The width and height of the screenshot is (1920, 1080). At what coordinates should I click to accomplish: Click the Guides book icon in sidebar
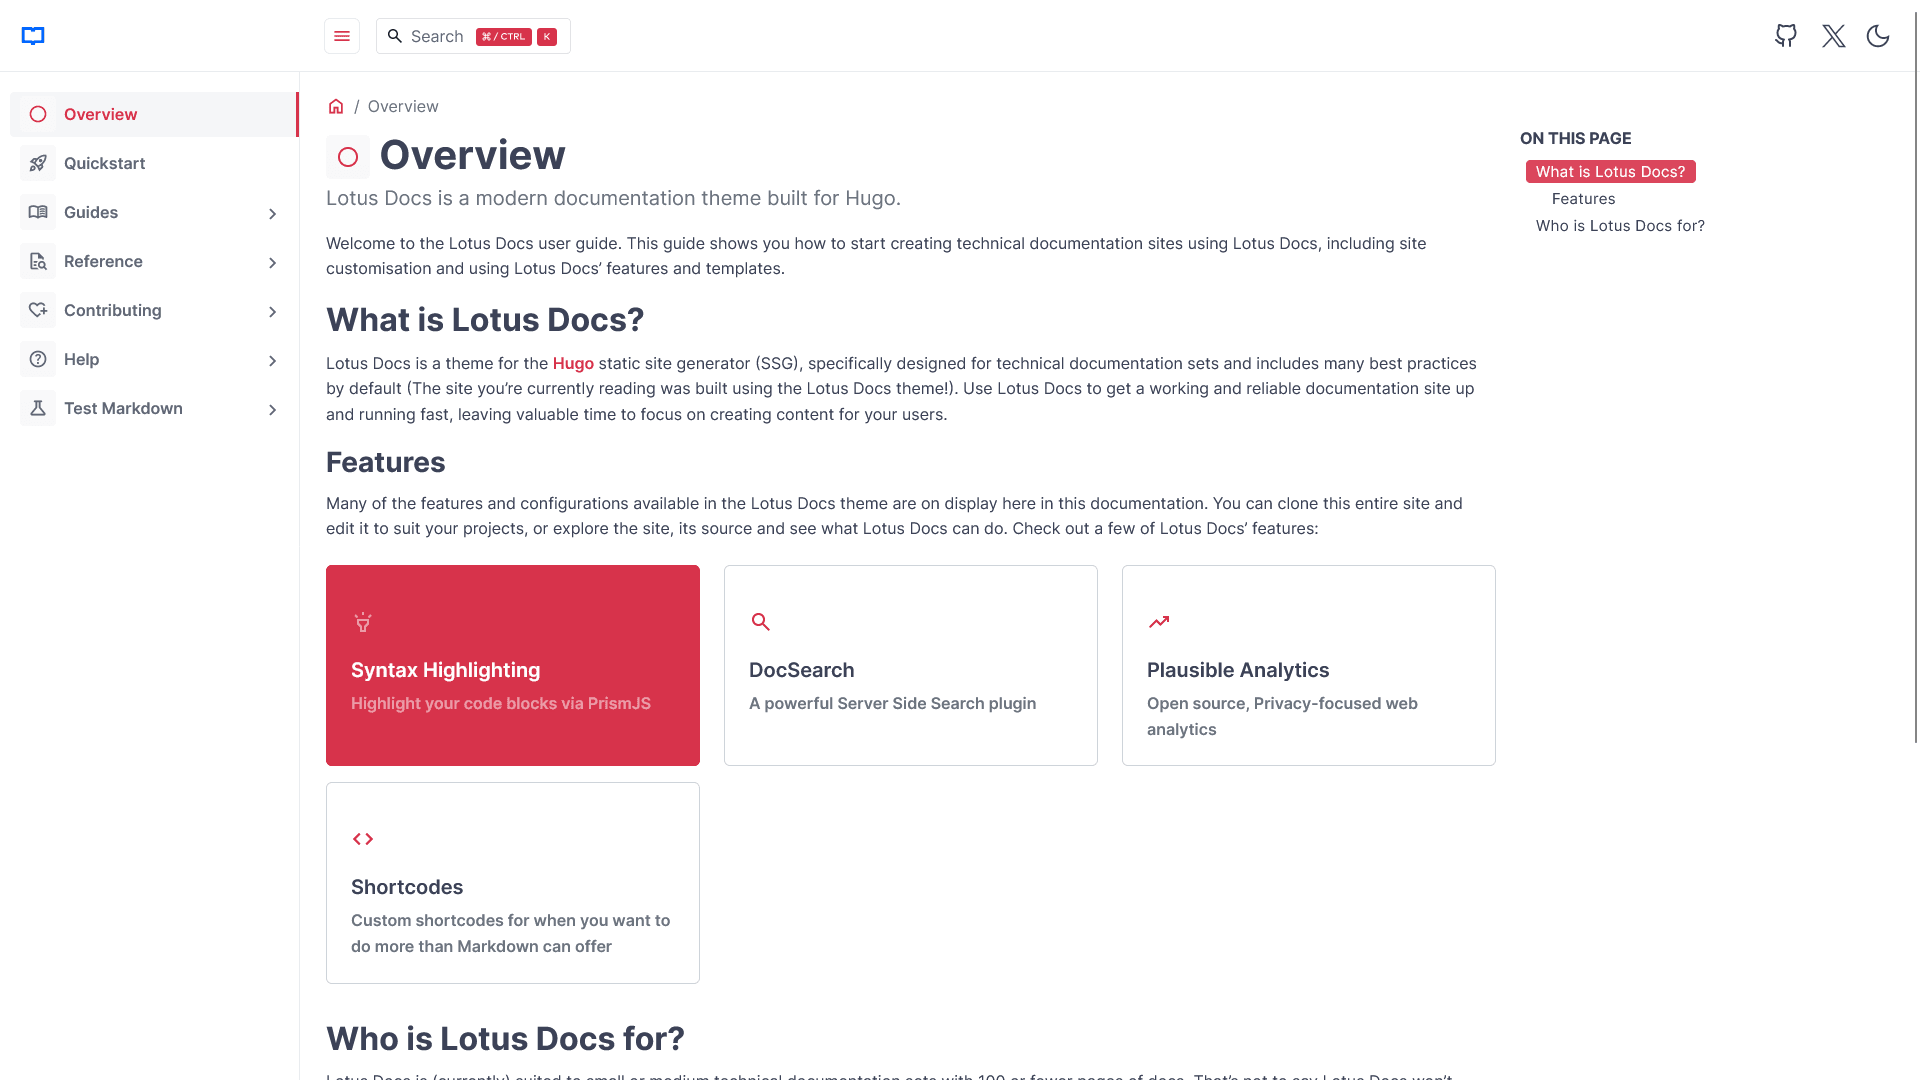(38, 212)
